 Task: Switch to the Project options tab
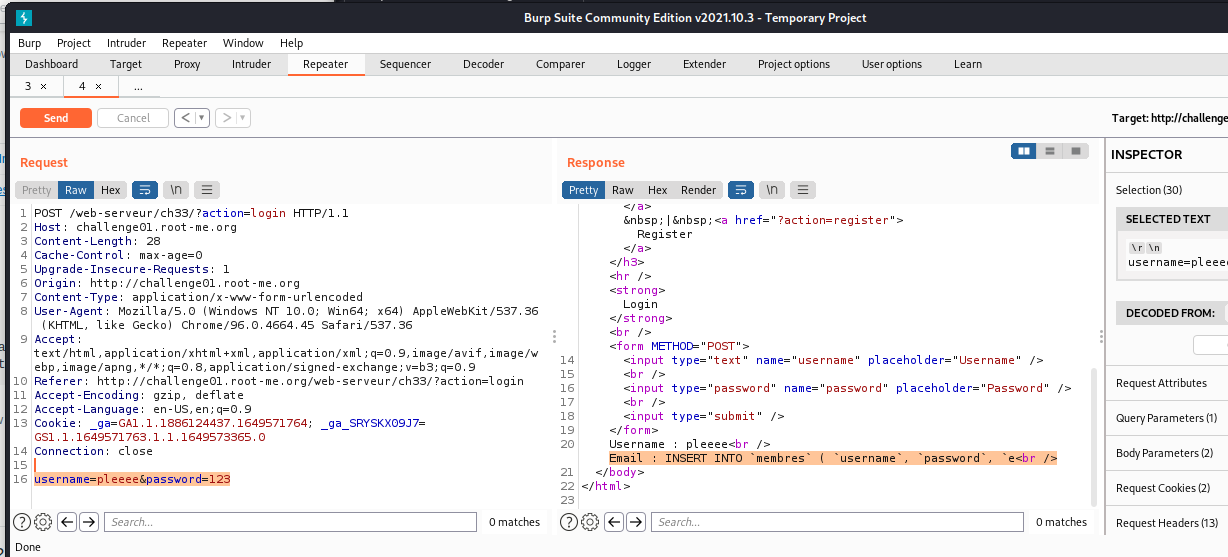tap(794, 64)
